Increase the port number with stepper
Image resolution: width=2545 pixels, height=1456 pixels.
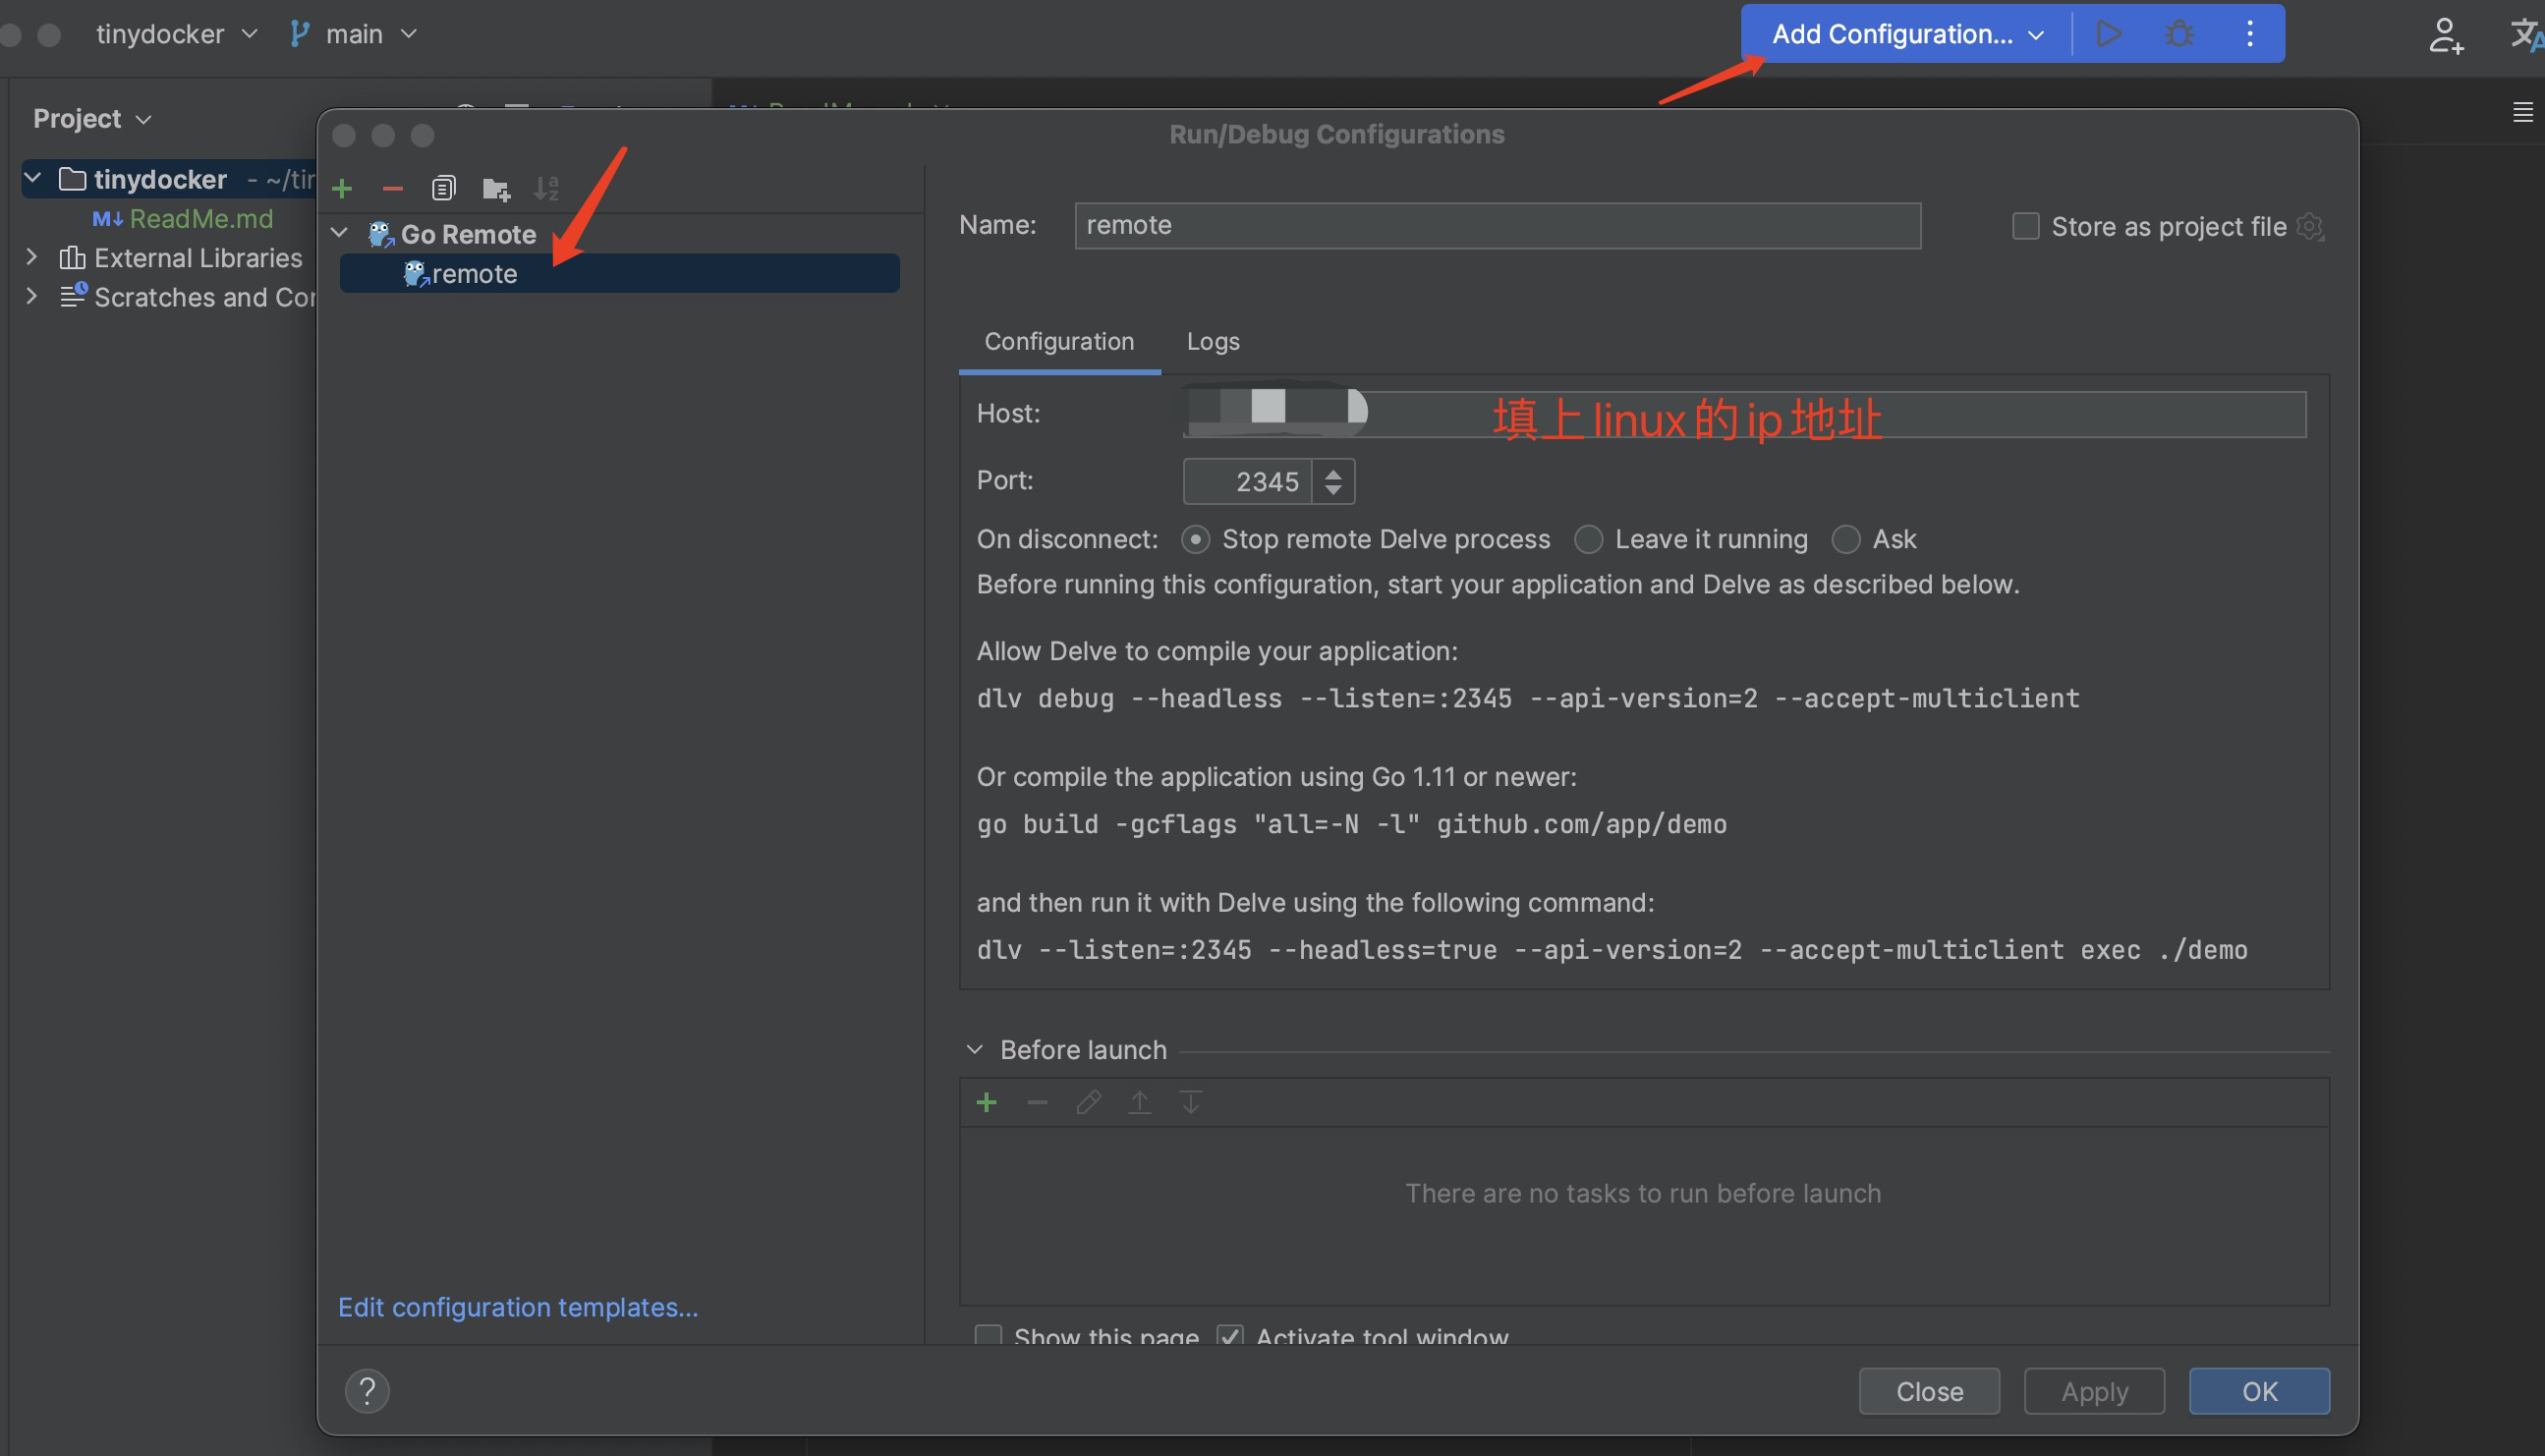[x=1333, y=473]
